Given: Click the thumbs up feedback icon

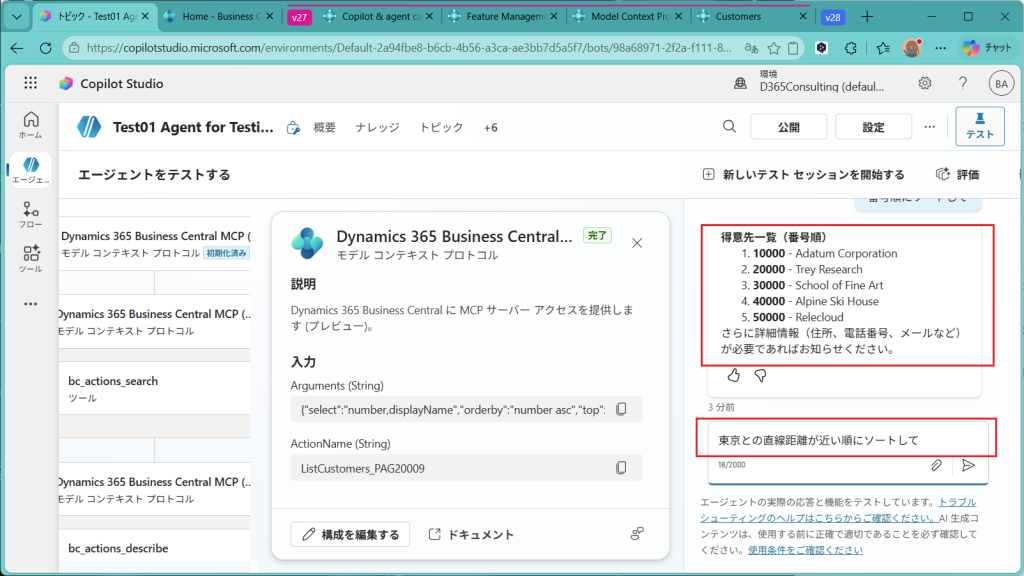Looking at the screenshot, I should coord(734,376).
